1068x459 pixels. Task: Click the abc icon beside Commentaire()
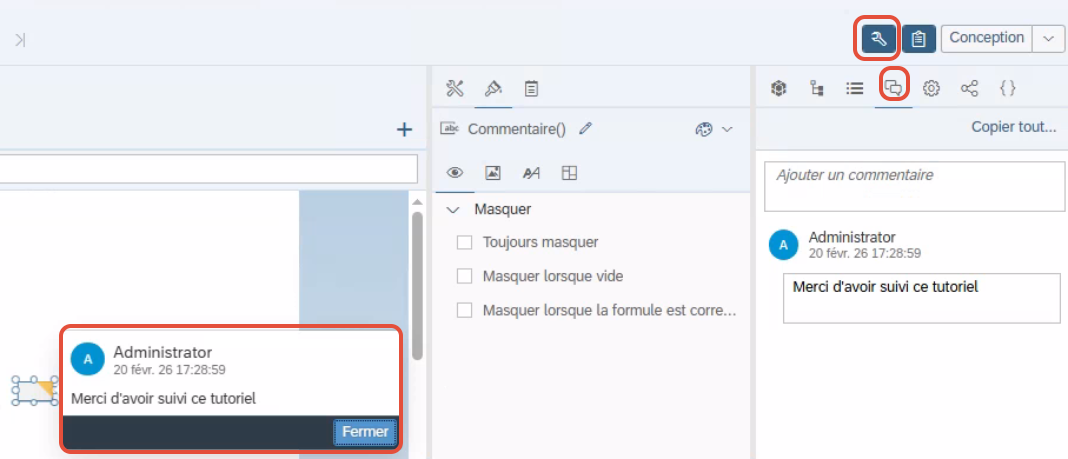[449, 127]
